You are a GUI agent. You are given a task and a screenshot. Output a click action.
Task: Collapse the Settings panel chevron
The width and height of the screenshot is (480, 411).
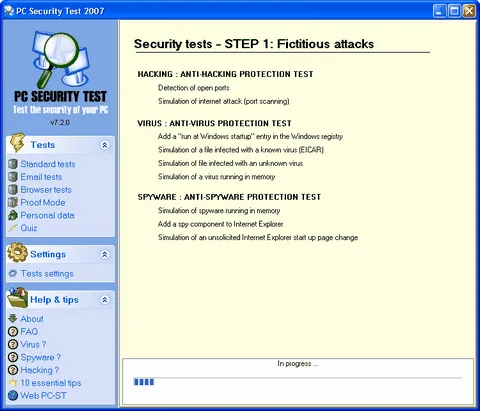(105, 255)
